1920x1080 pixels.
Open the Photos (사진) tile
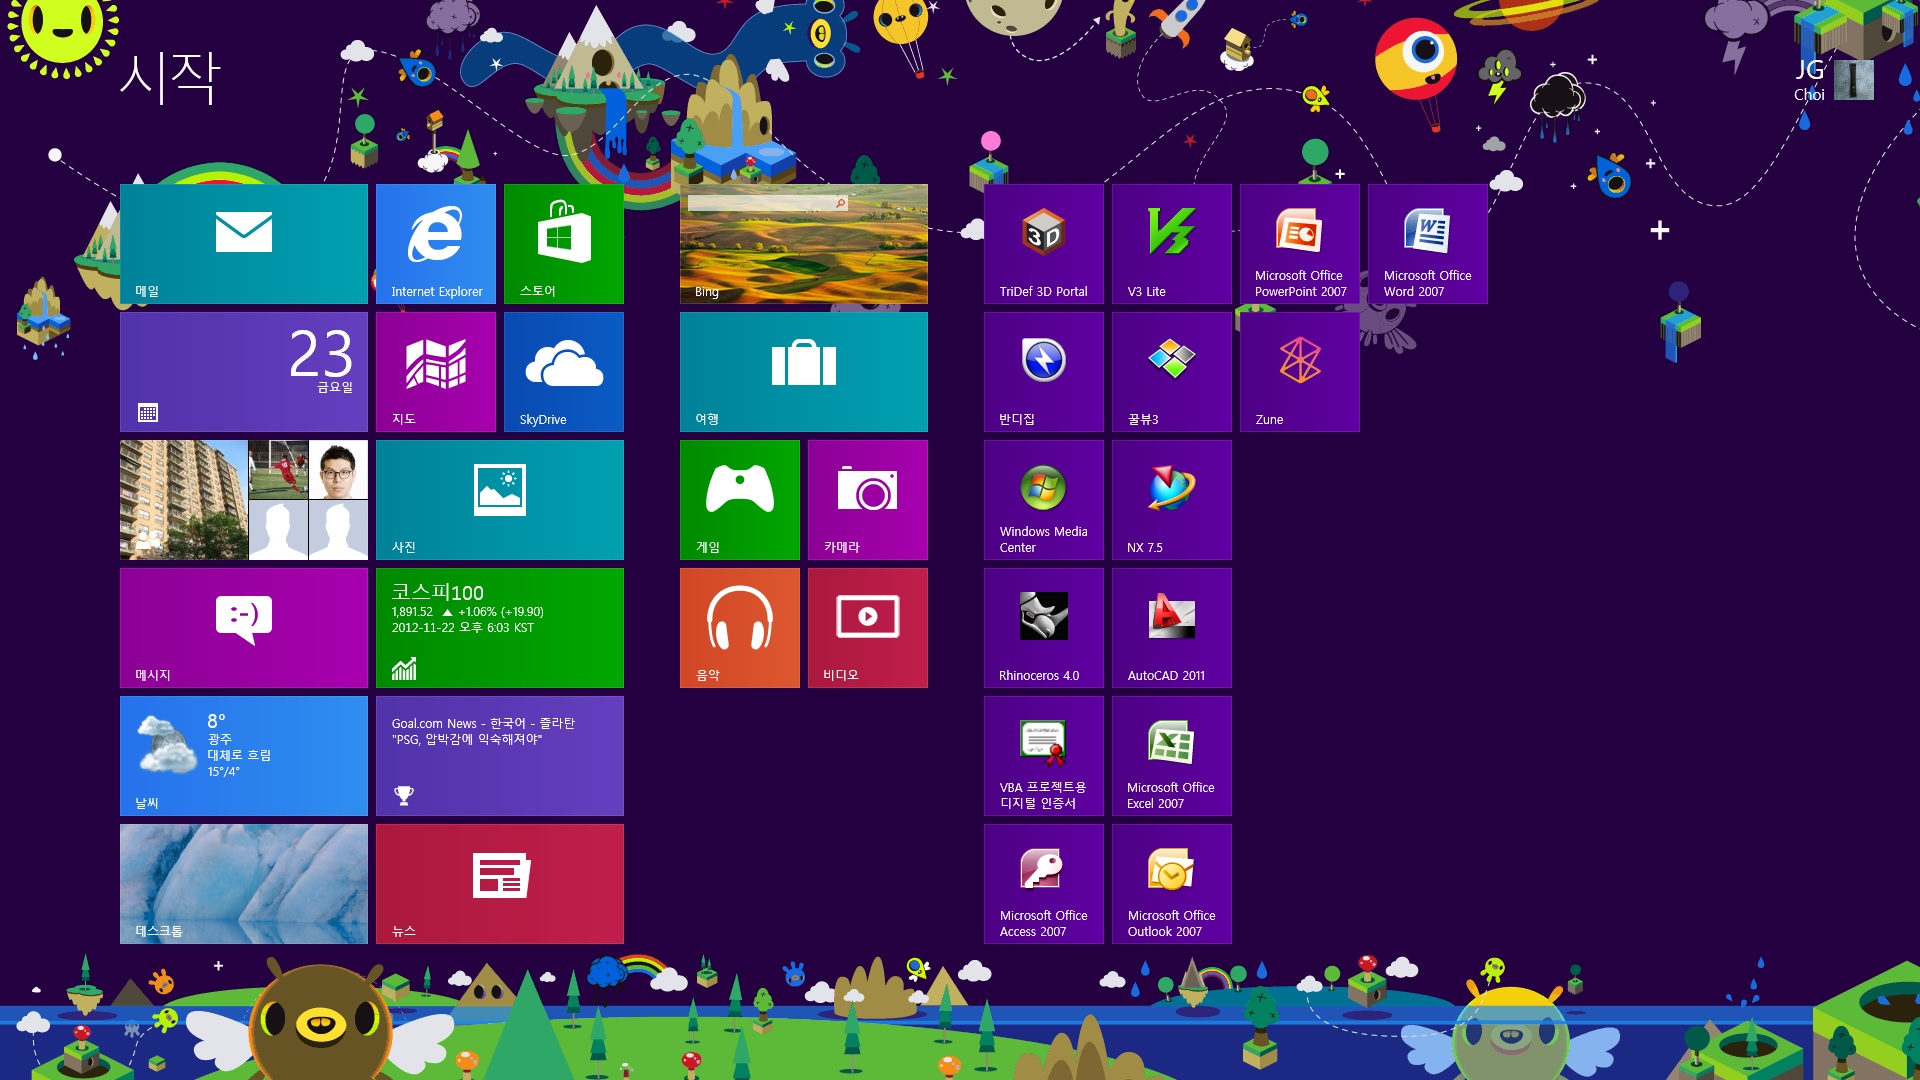pyautogui.click(x=500, y=500)
